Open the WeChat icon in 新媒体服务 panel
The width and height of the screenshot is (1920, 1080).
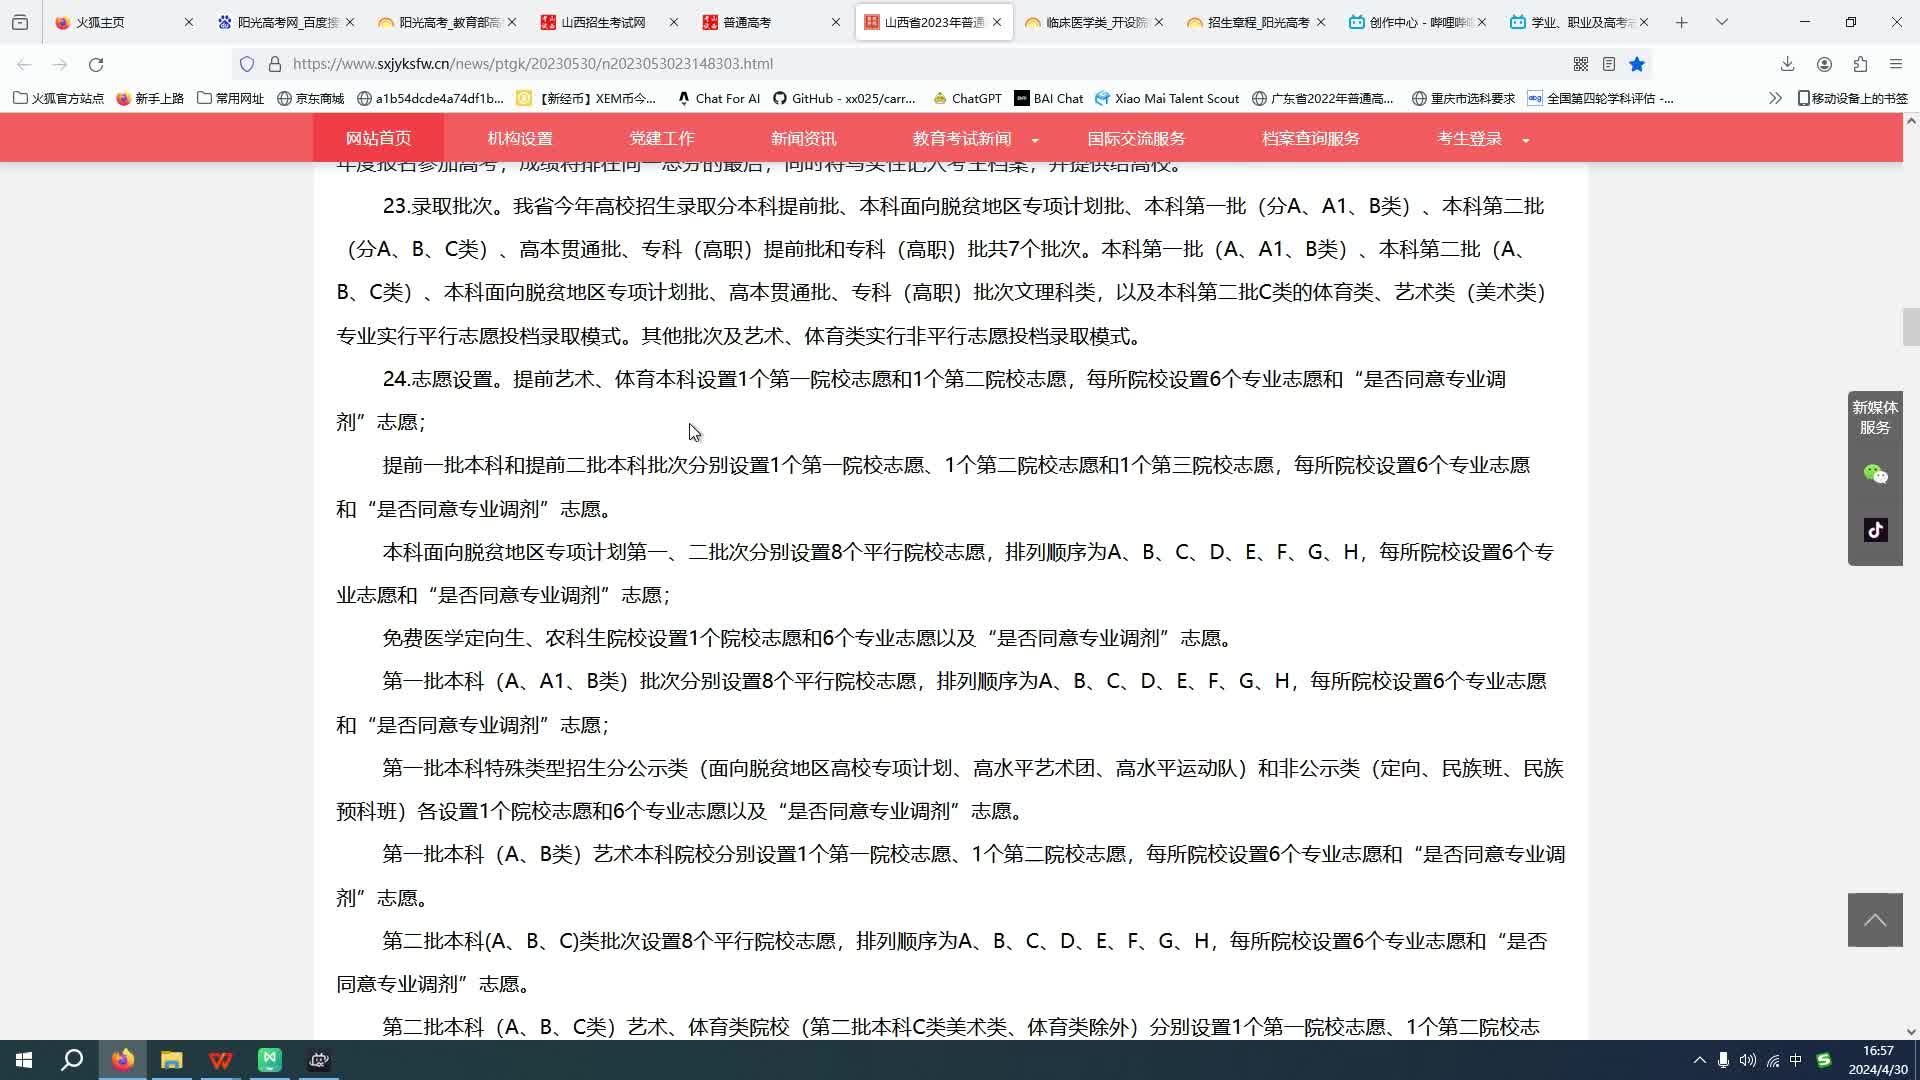point(1877,474)
